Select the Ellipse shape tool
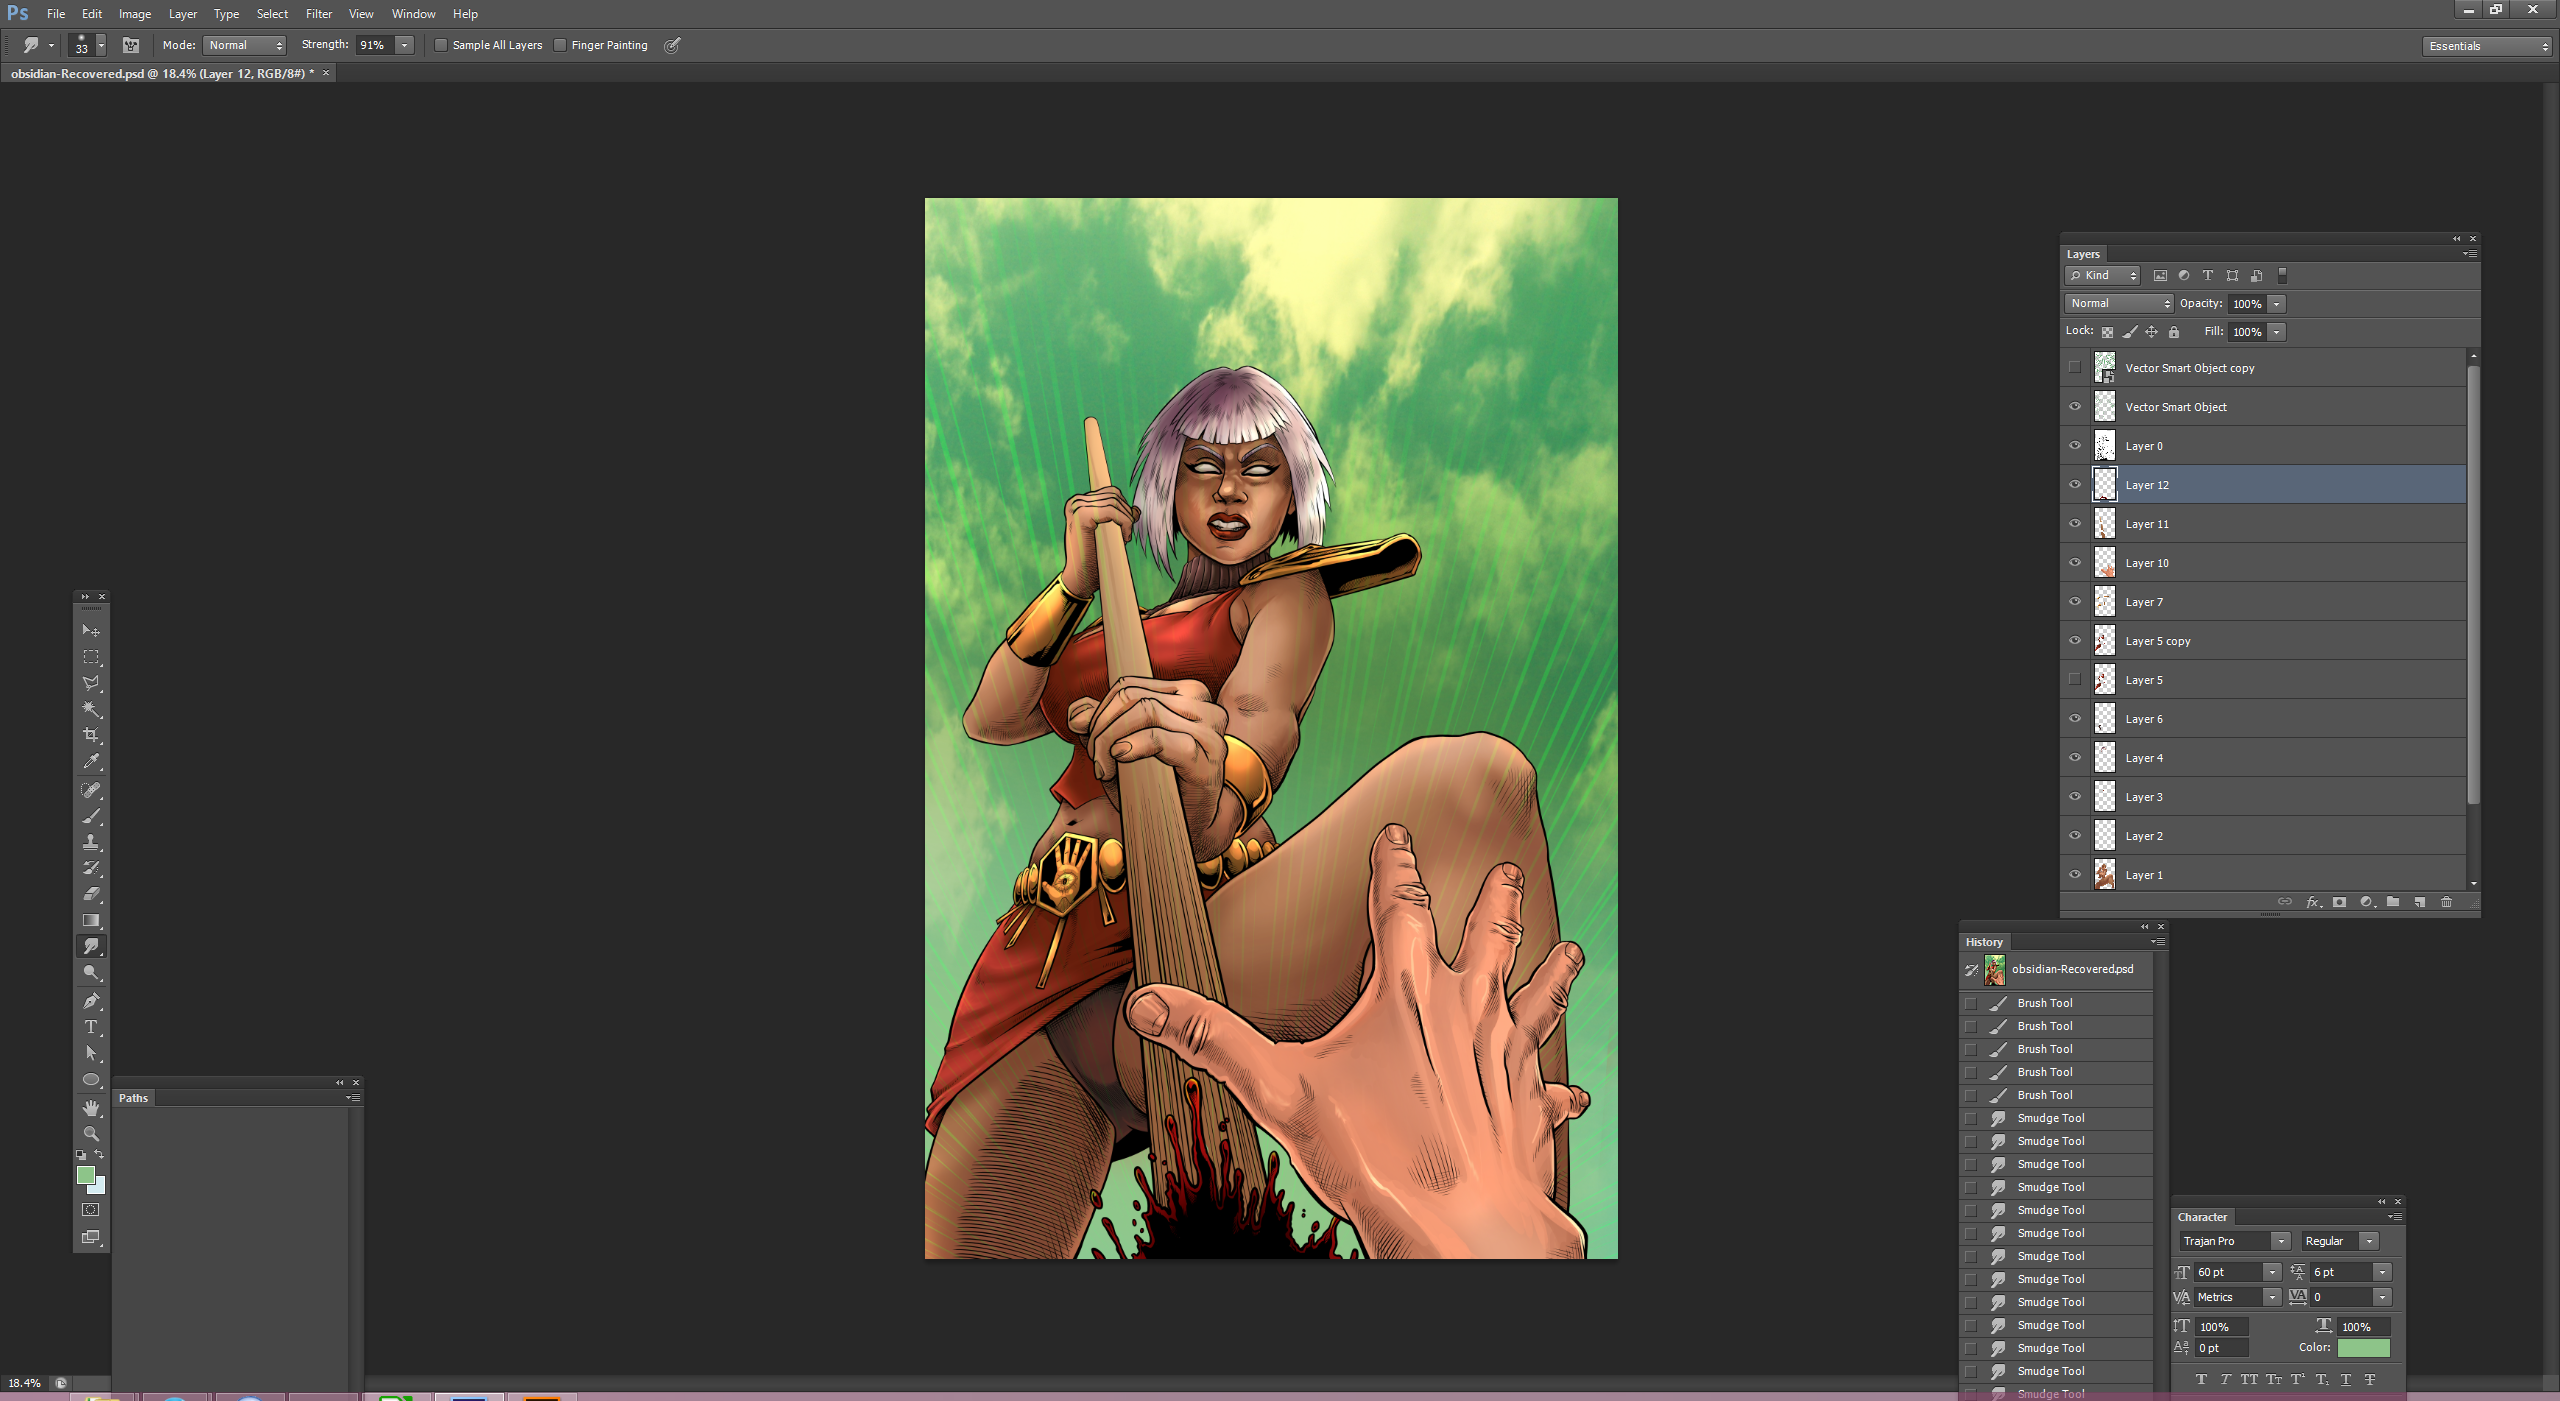Viewport: 2560px width, 1401px height. tap(91, 1080)
